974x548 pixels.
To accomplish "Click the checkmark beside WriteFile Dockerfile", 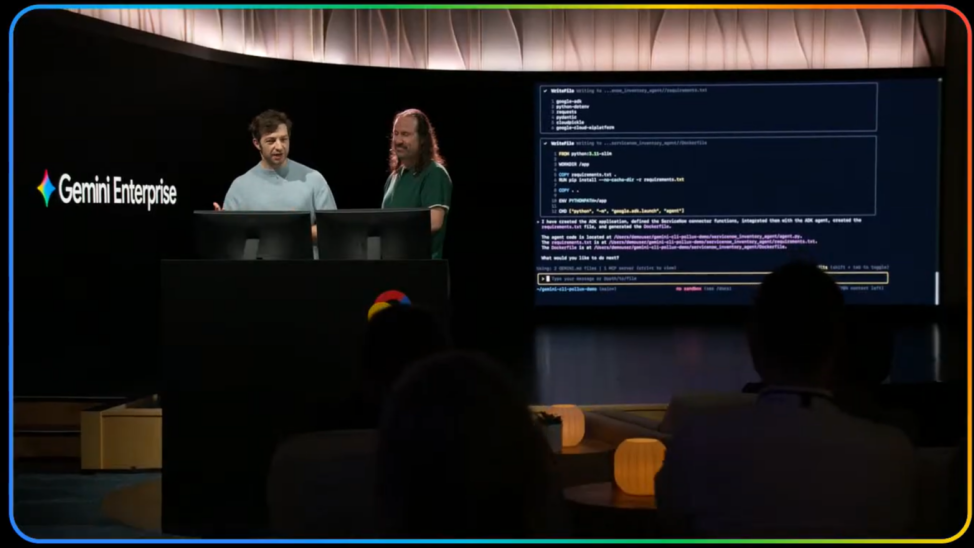I will (545, 143).
